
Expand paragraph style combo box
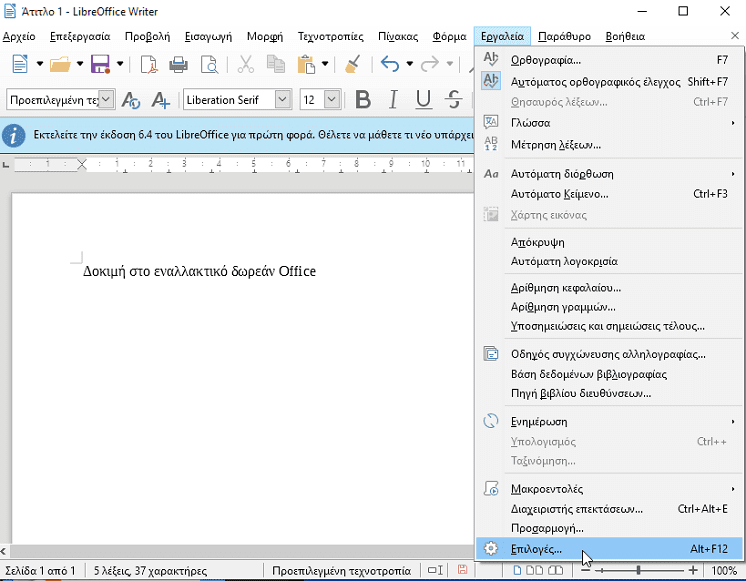(x=106, y=99)
